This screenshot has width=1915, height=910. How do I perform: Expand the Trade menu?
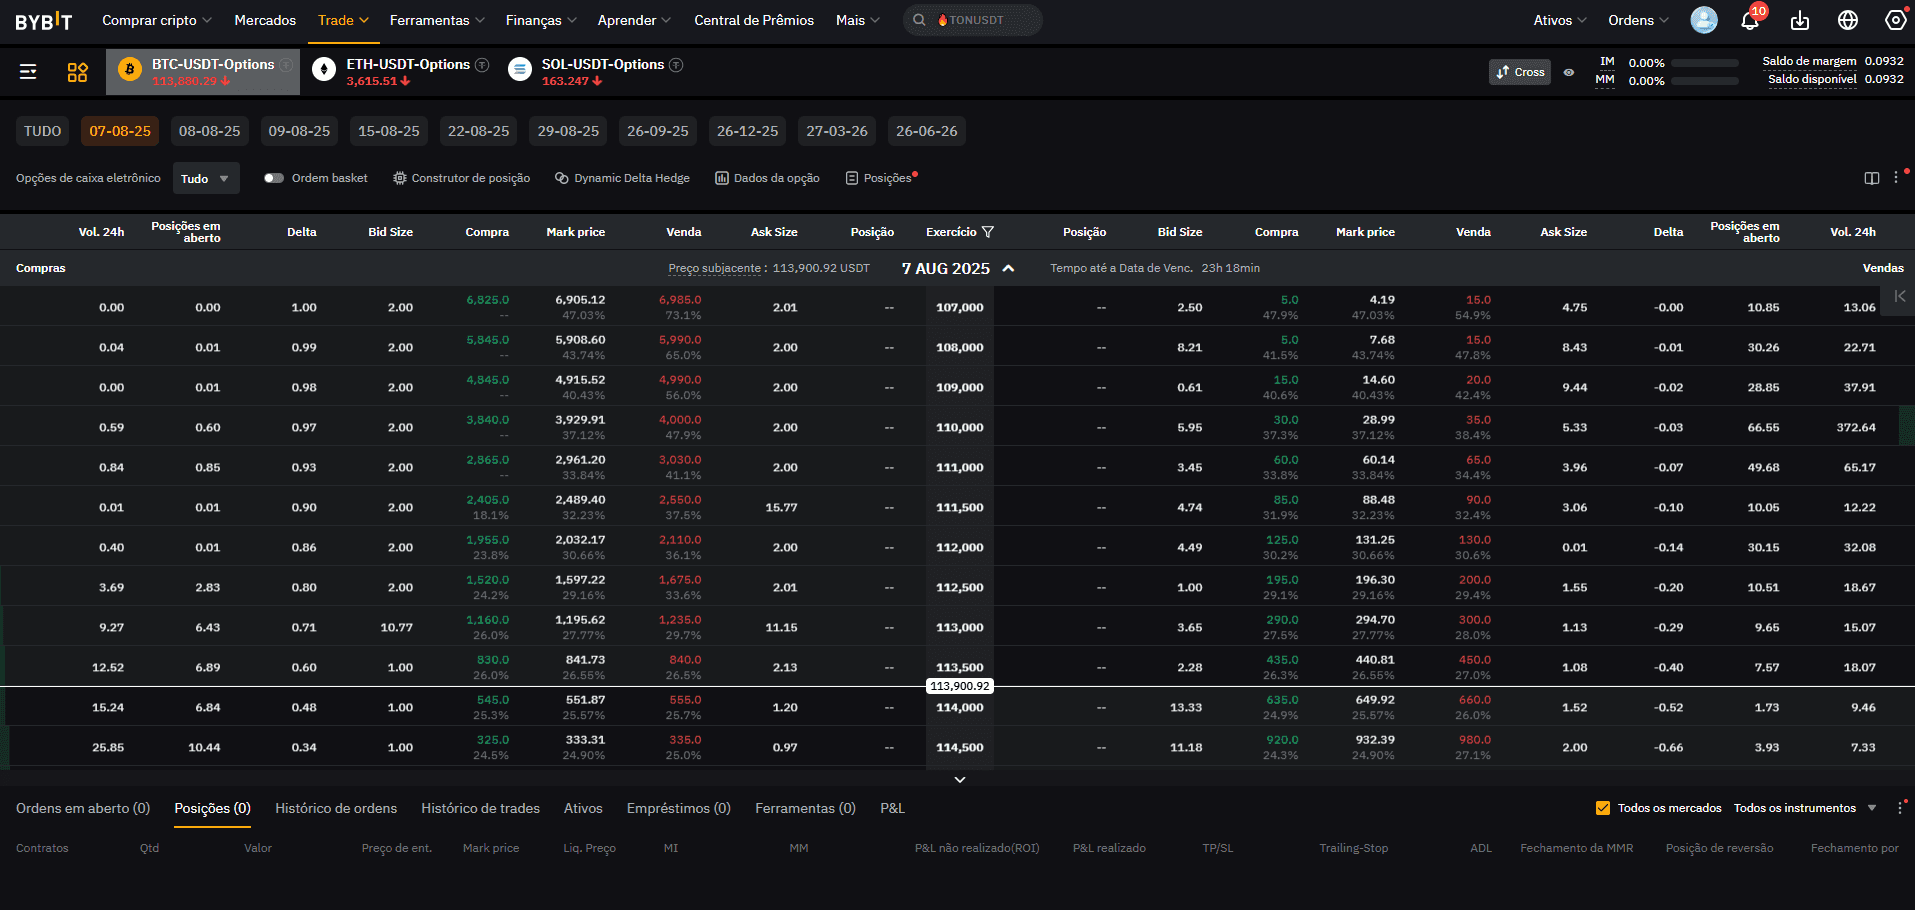pyautogui.click(x=344, y=20)
